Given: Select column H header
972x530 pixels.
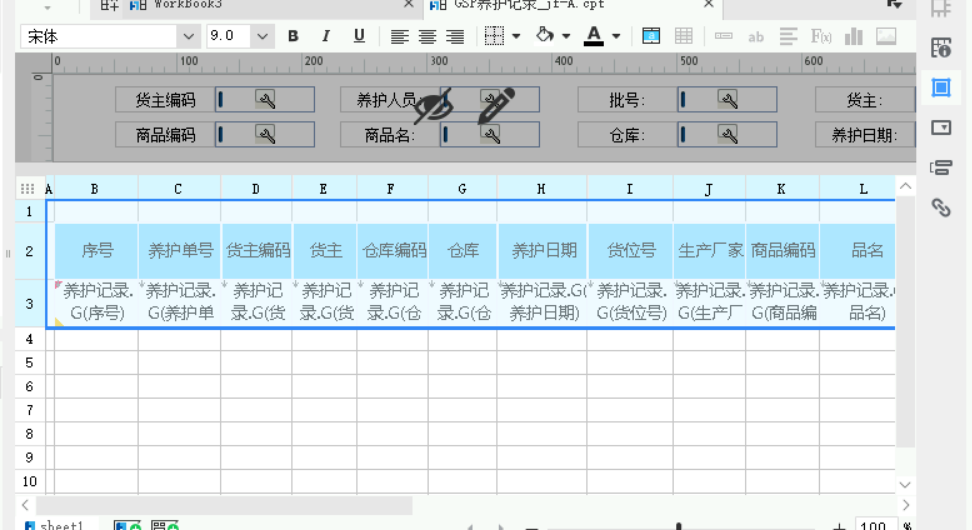Looking at the screenshot, I should pyautogui.click(x=542, y=189).
